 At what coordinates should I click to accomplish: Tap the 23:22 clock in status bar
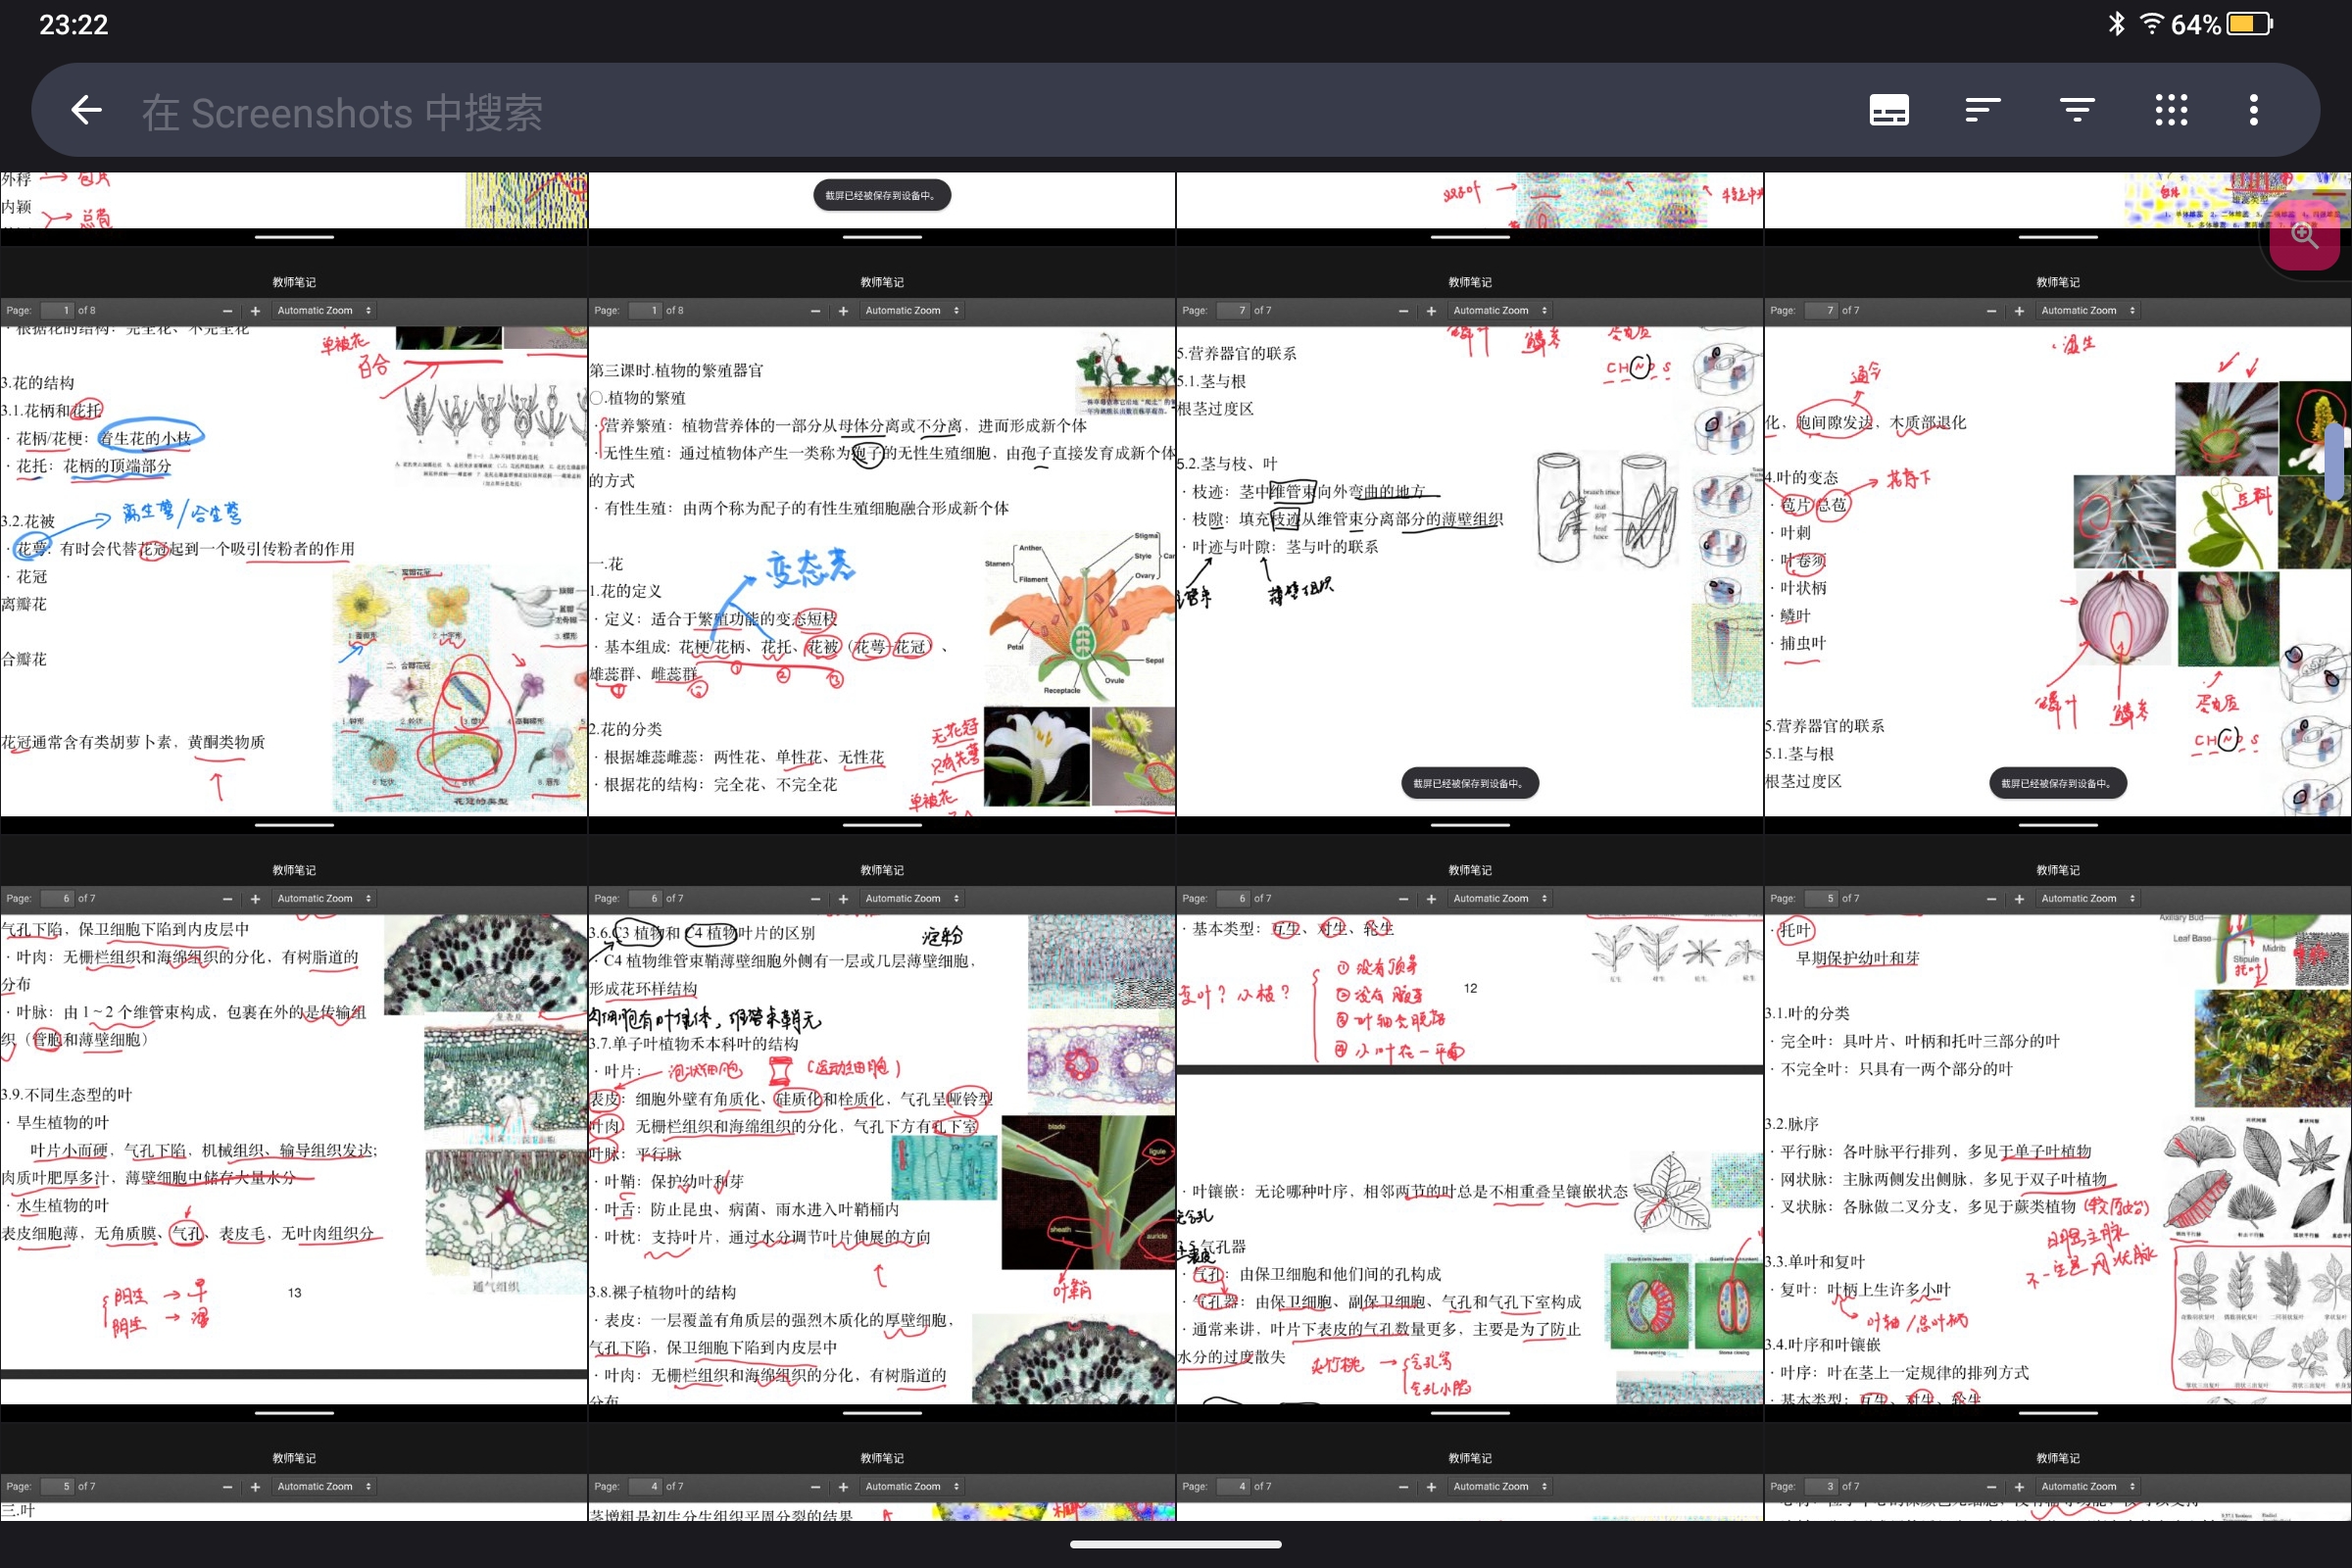(73, 24)
